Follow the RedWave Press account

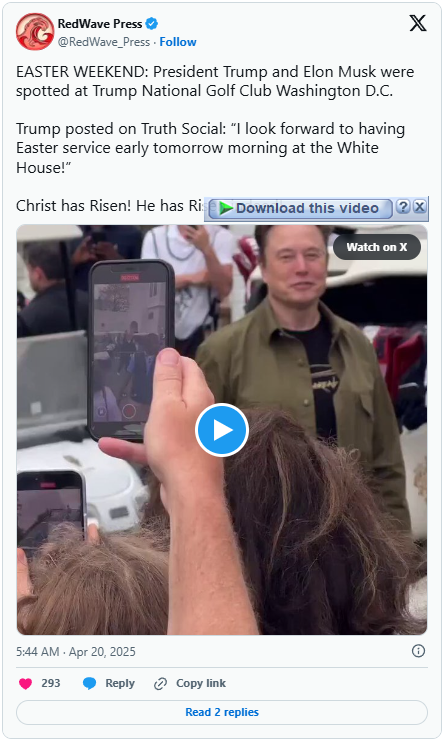click(x=178, y=42)
